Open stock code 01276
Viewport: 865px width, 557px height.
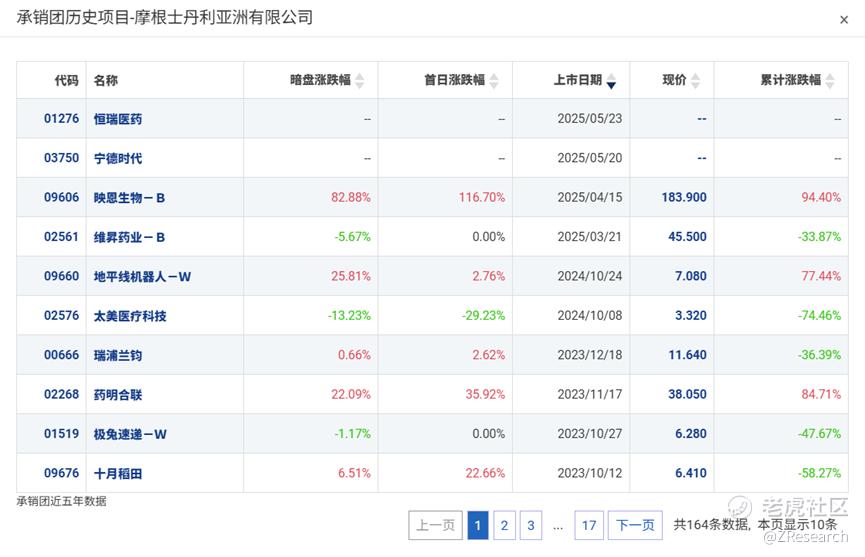click(61, 119)
